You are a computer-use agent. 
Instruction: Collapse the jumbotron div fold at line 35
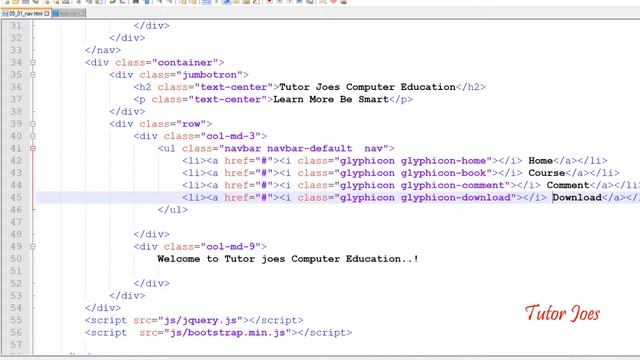pos(33,75)
